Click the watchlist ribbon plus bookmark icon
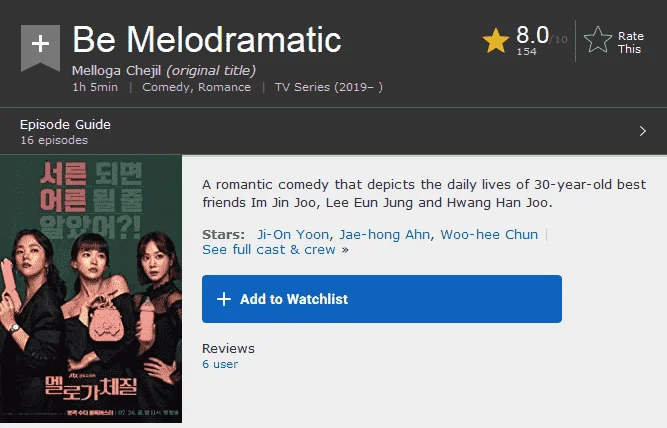This screenshot has width=667, height=428. pyautogui.click(x=40, y=47)
